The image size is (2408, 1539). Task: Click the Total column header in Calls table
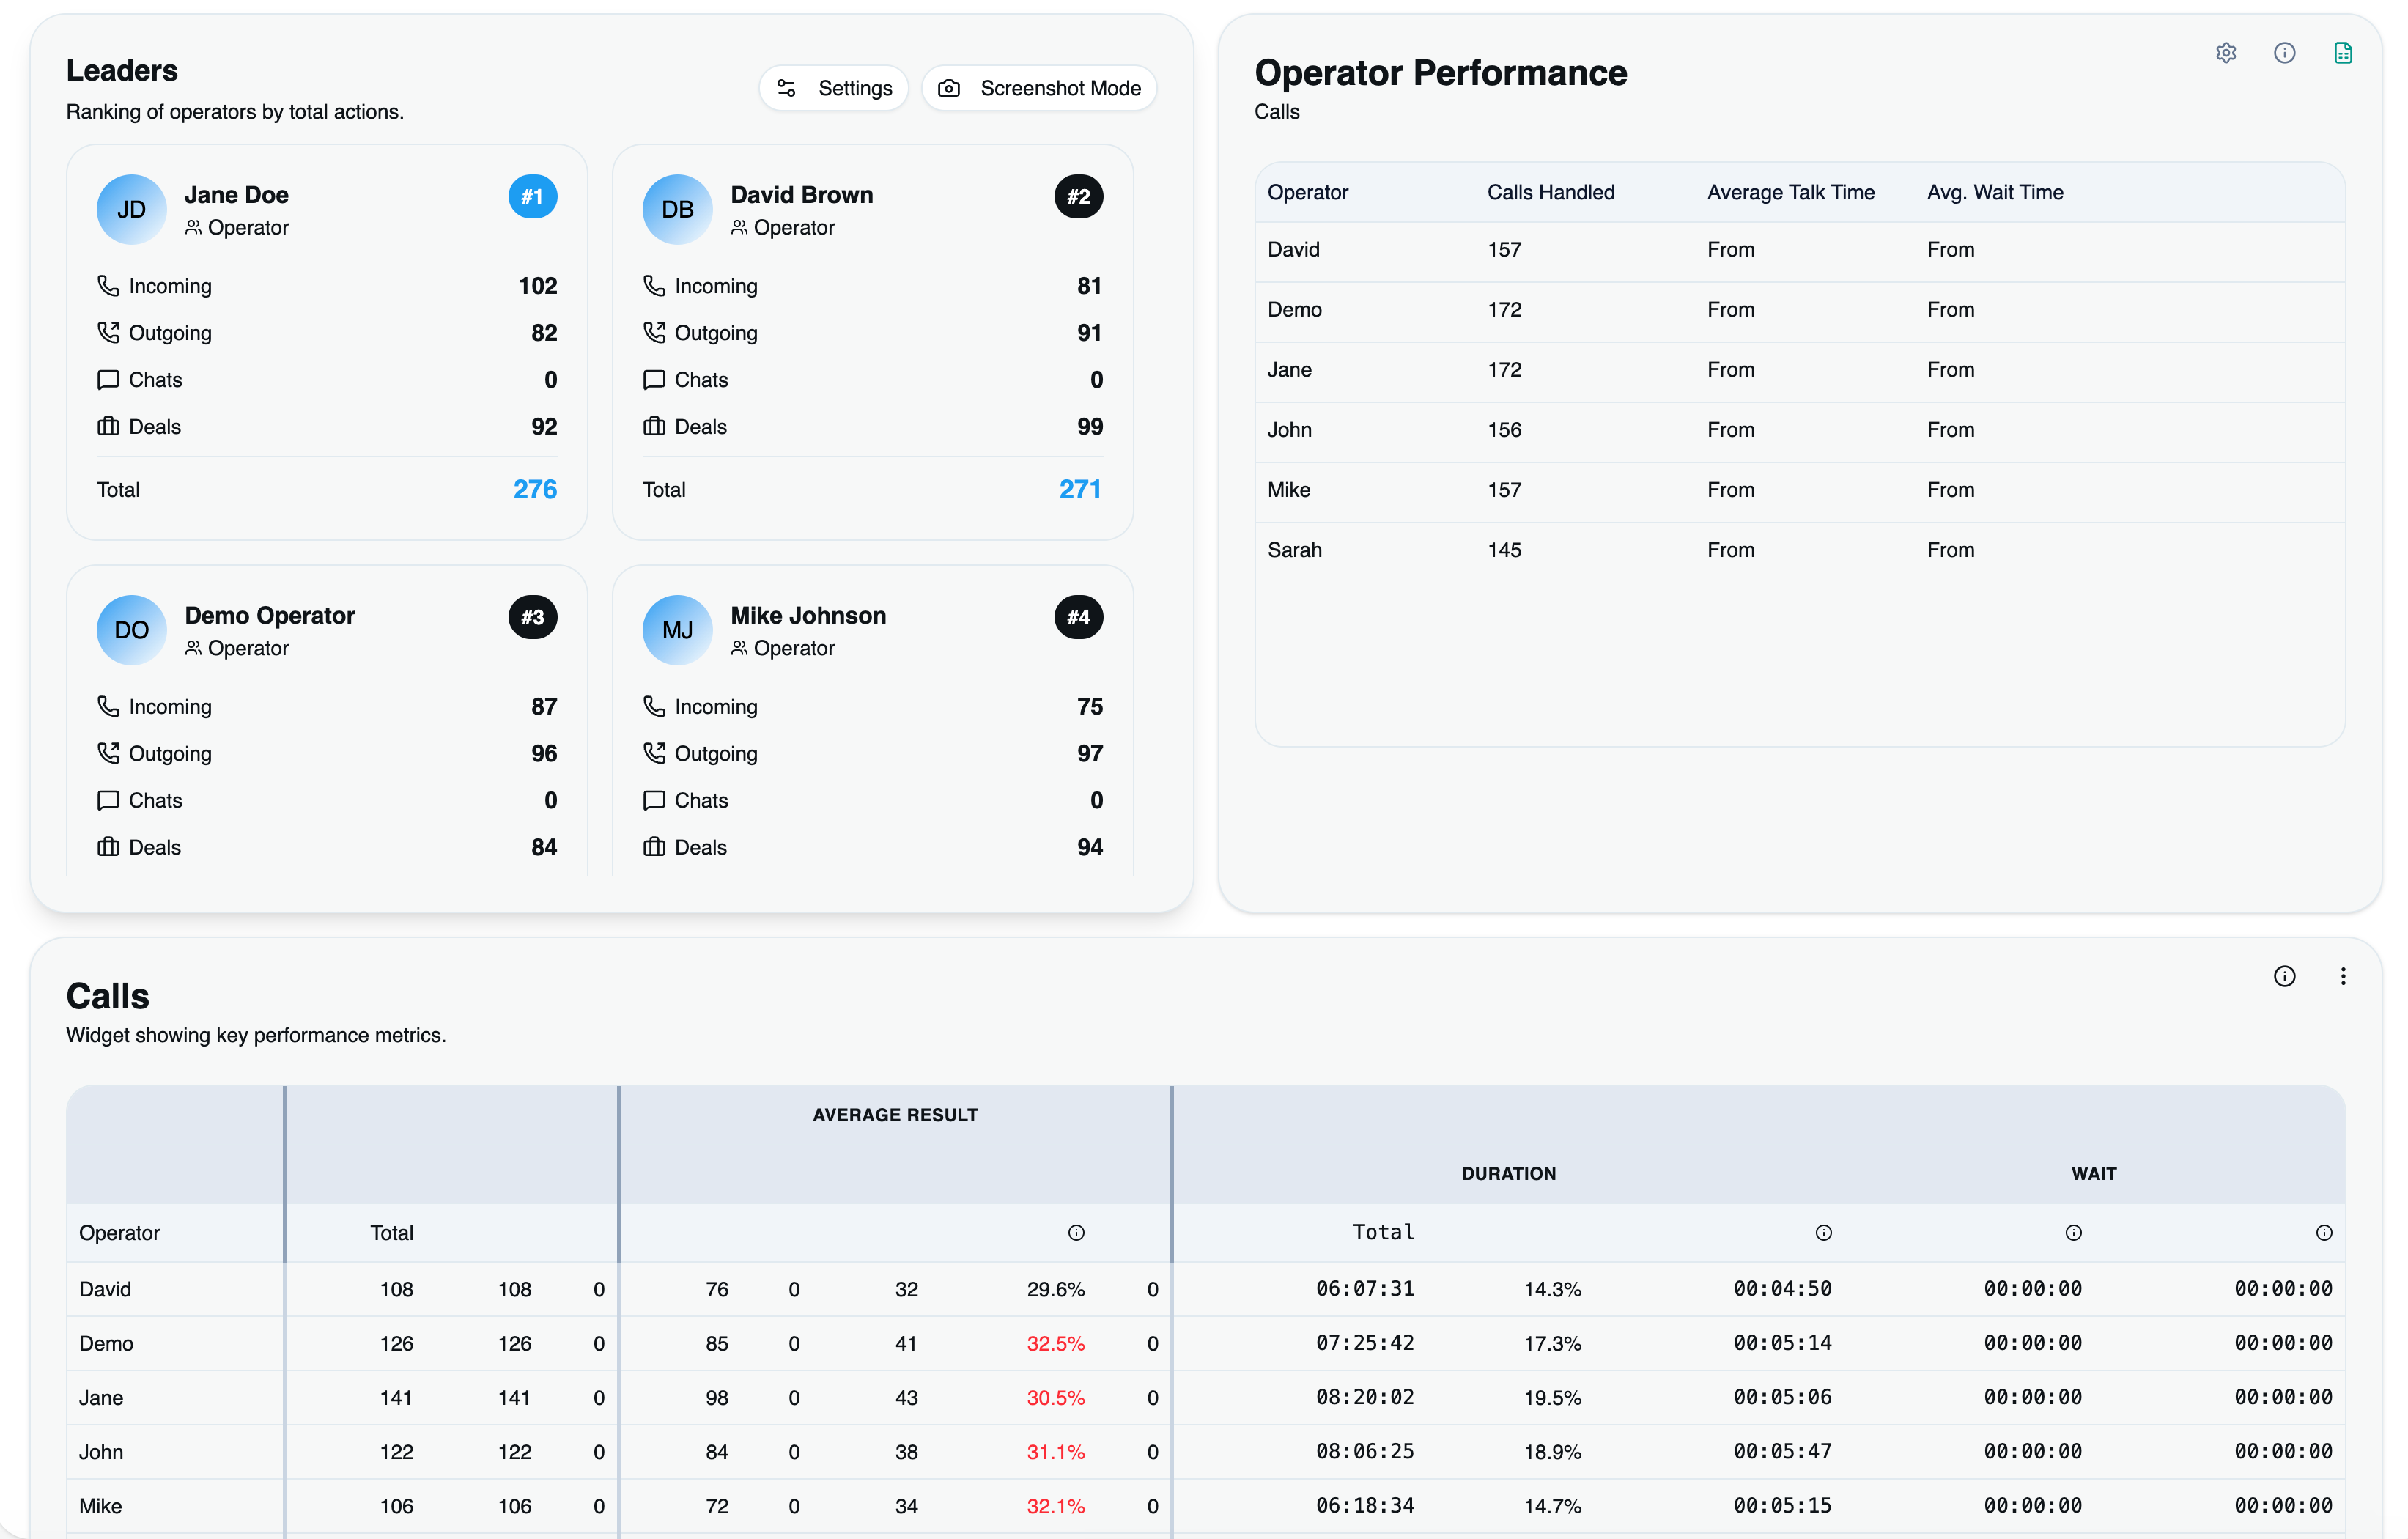(391, 1232)
